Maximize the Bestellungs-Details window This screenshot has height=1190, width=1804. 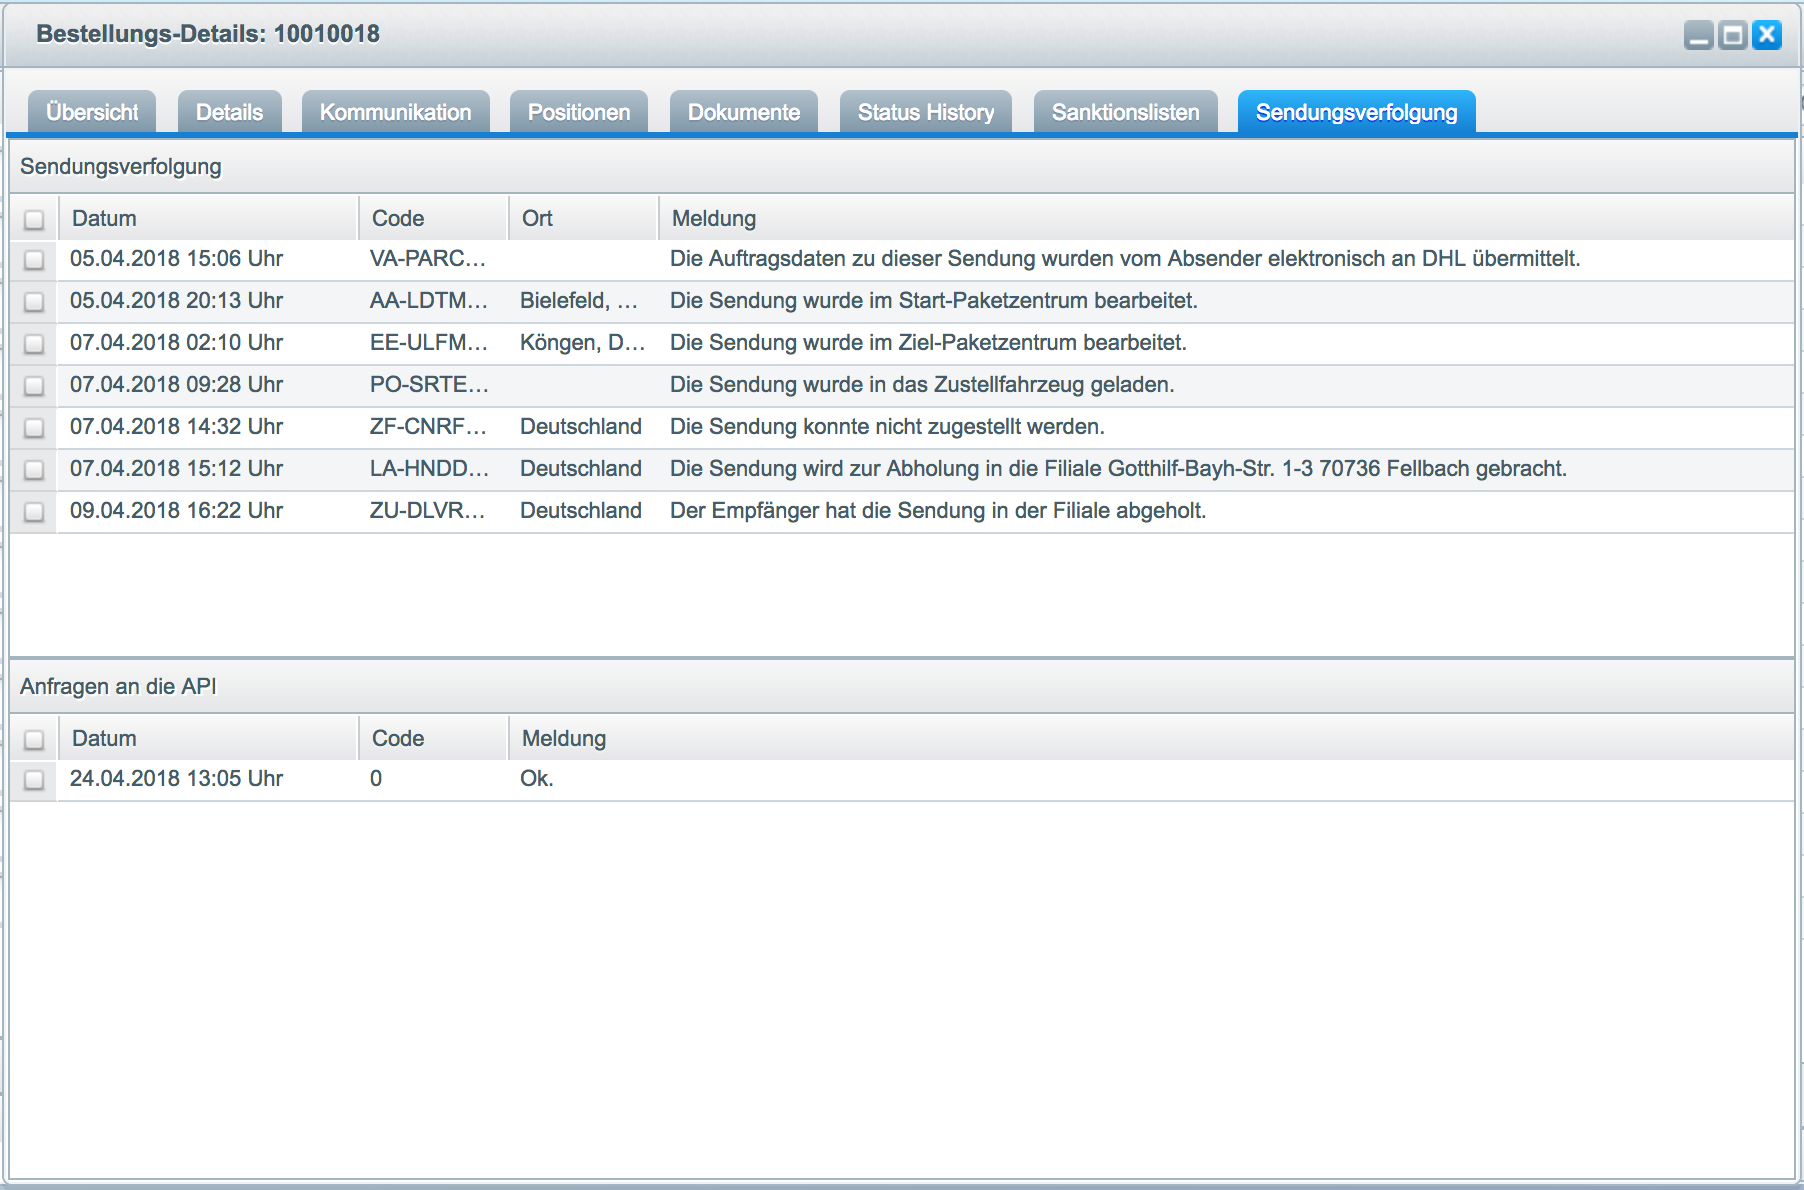point(1733,36)
